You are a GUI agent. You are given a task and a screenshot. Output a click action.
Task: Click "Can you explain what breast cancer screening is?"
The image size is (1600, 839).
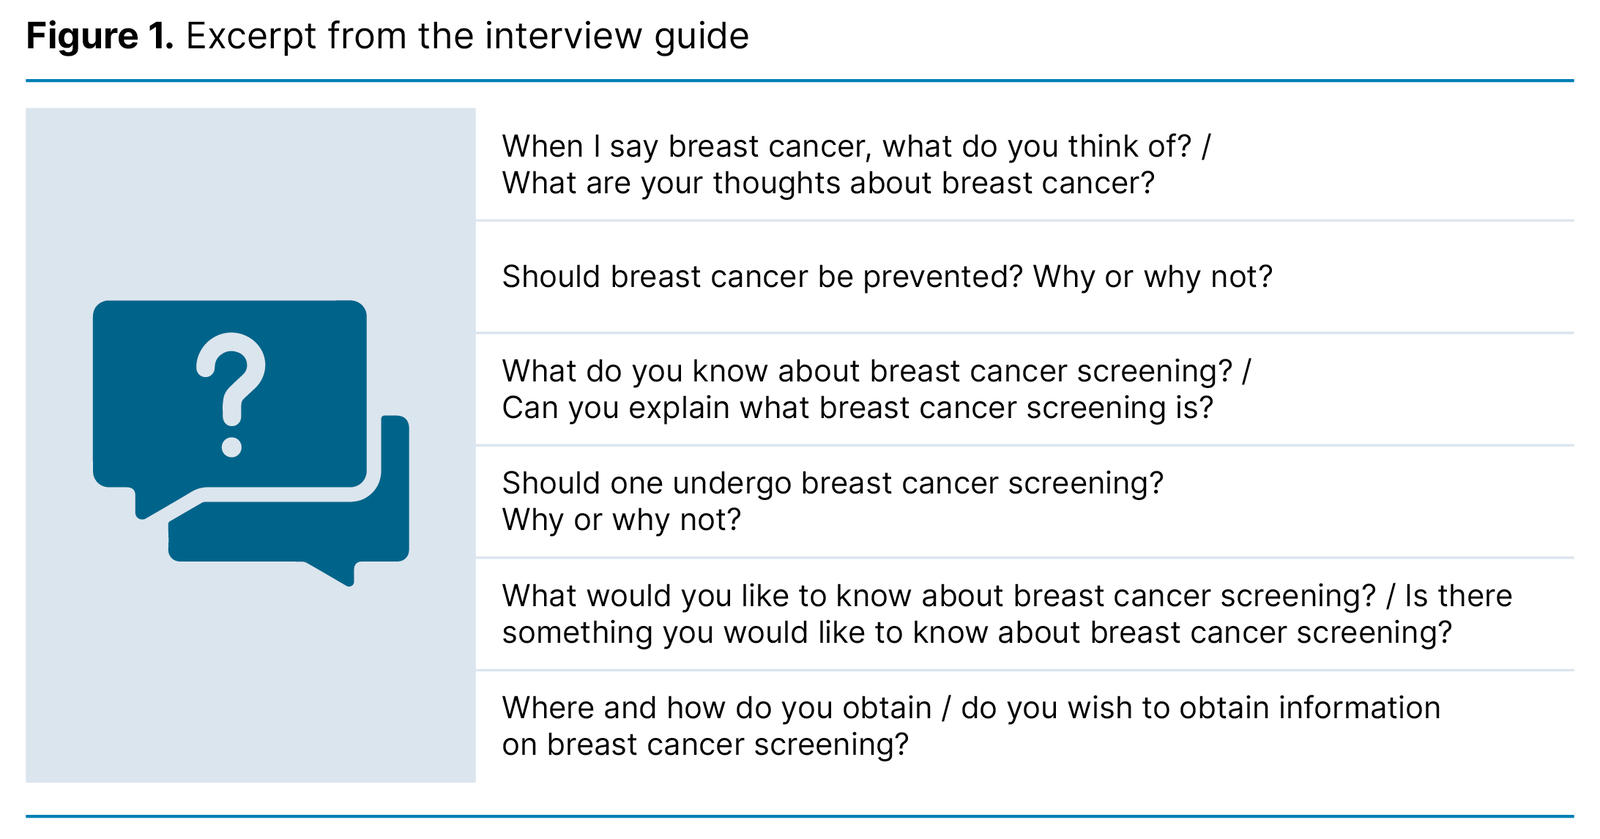[x=857, y=408]
